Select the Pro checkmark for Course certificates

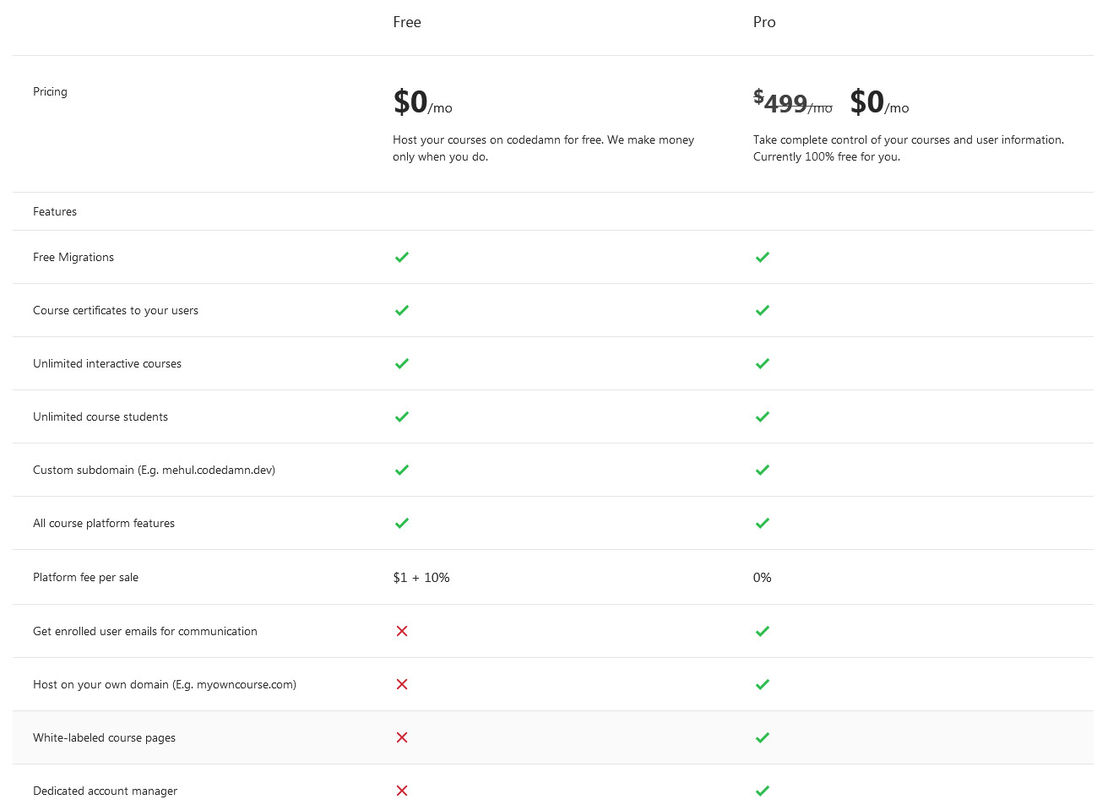click(x=762, y=310)
